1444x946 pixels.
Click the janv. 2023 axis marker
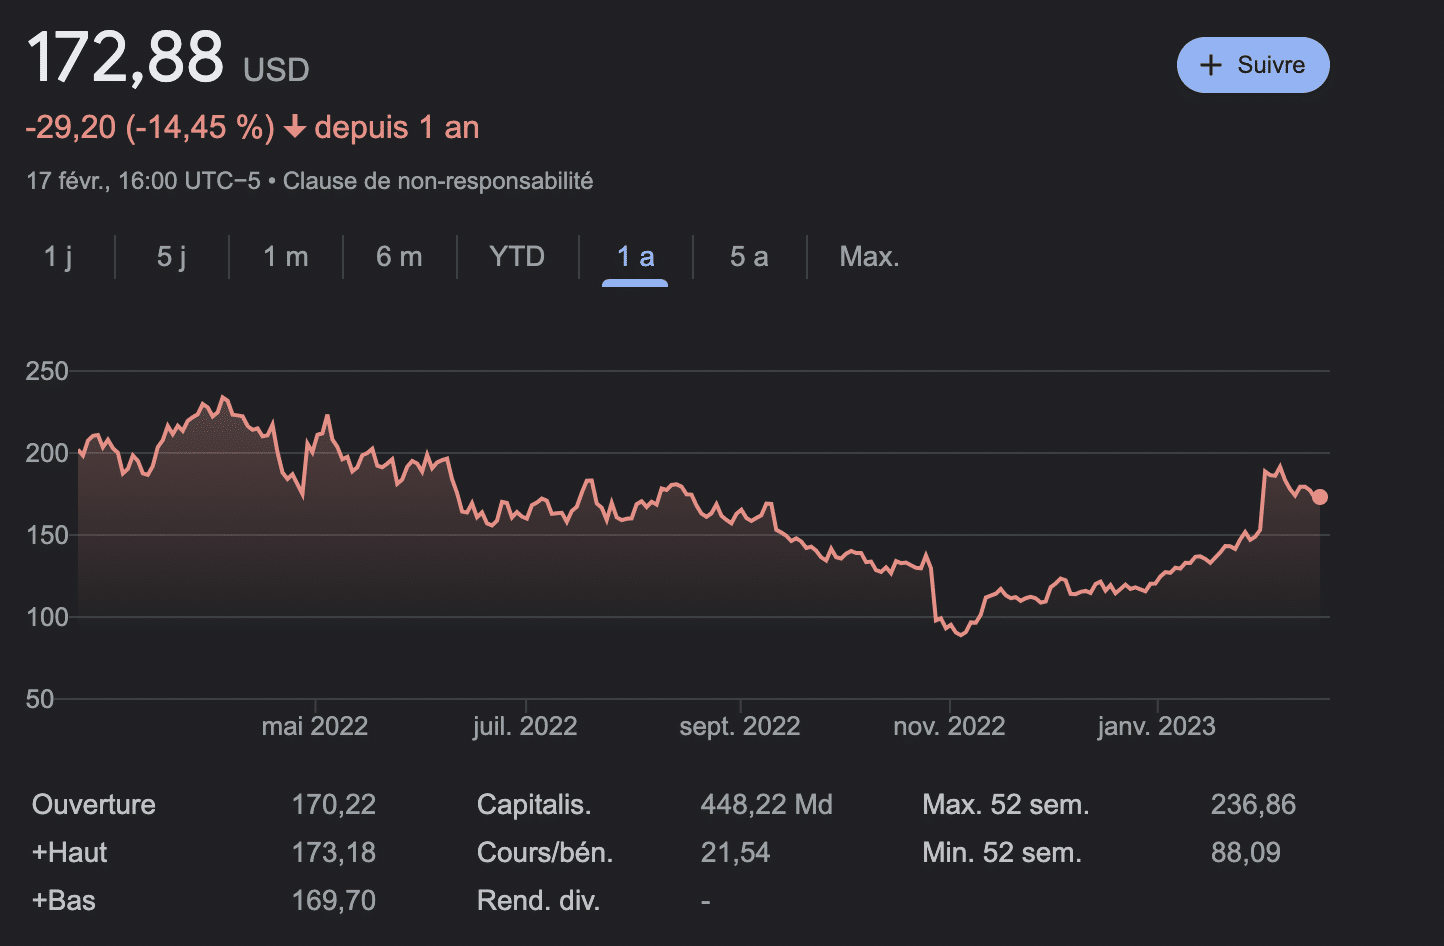click(1157, 726)
